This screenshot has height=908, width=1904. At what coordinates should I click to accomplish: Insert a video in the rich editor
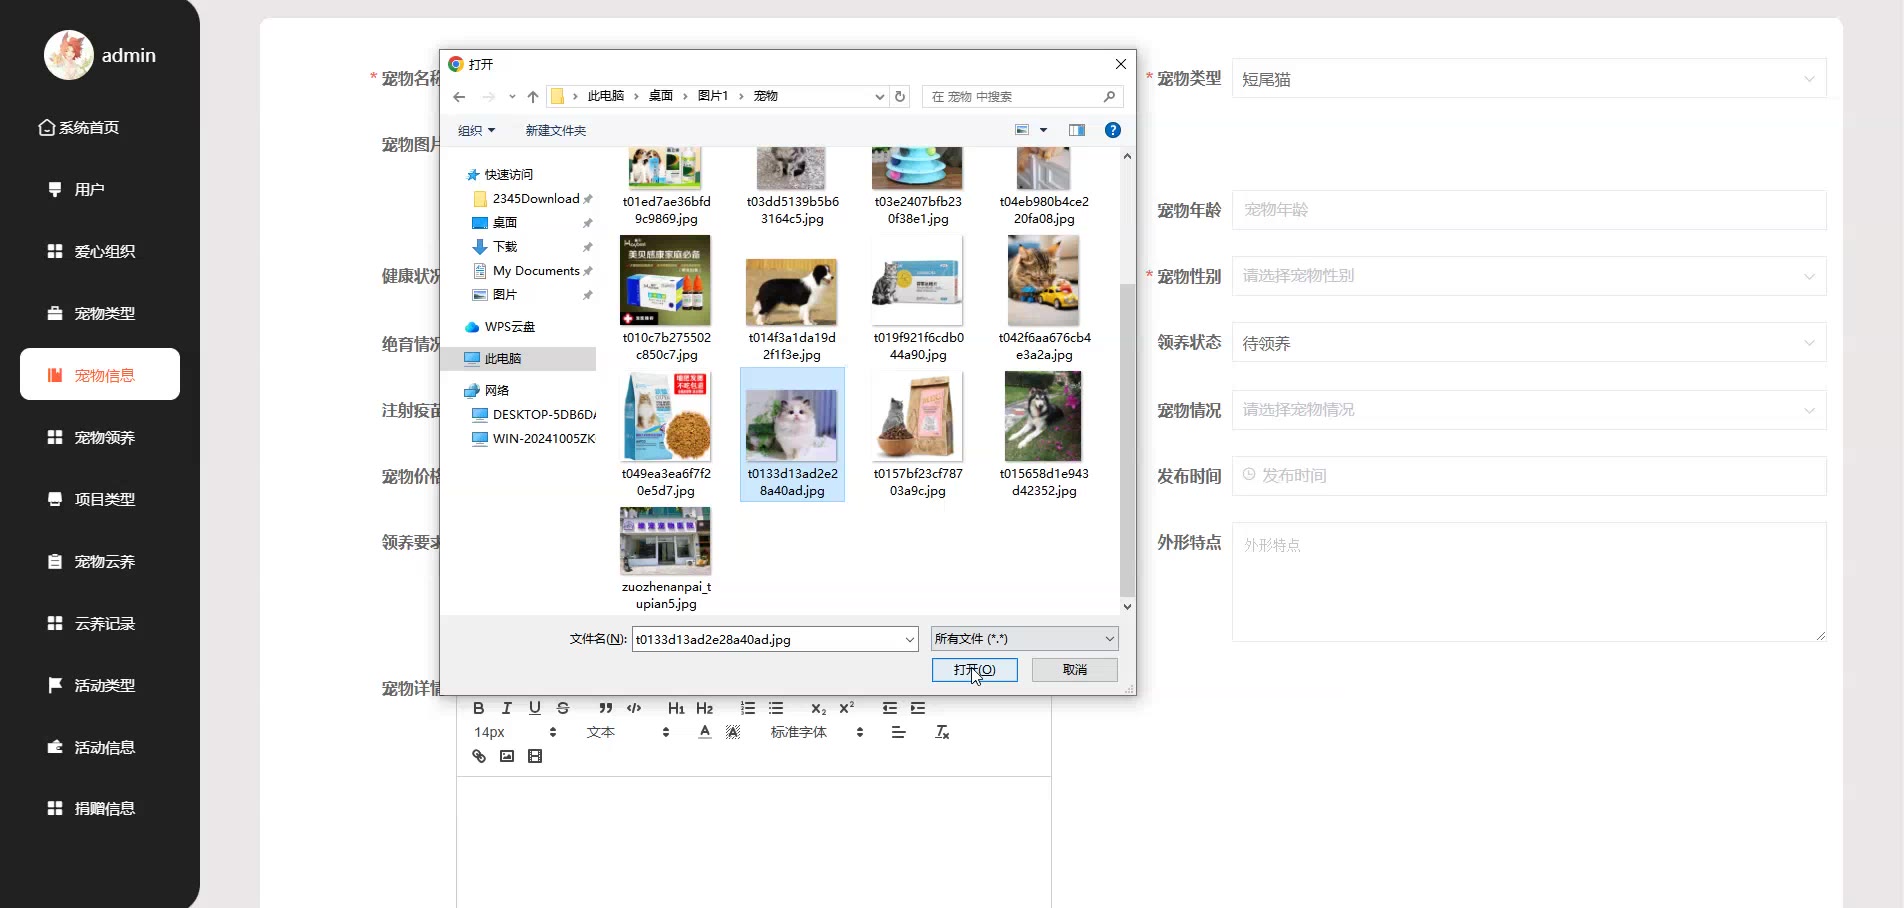tap(535, 756)
